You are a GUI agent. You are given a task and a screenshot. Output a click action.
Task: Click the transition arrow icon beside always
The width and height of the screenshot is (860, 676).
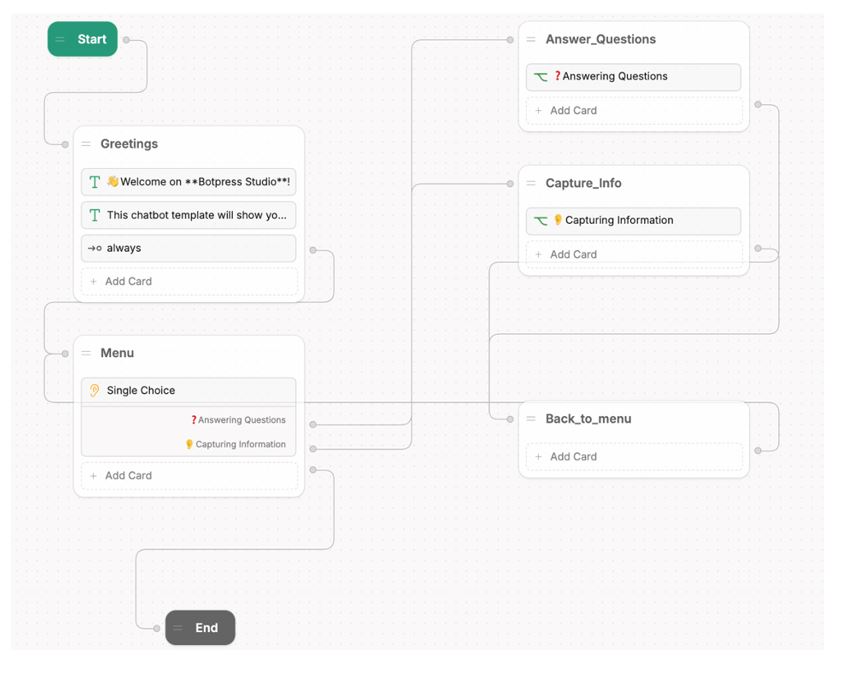point(94,248)
